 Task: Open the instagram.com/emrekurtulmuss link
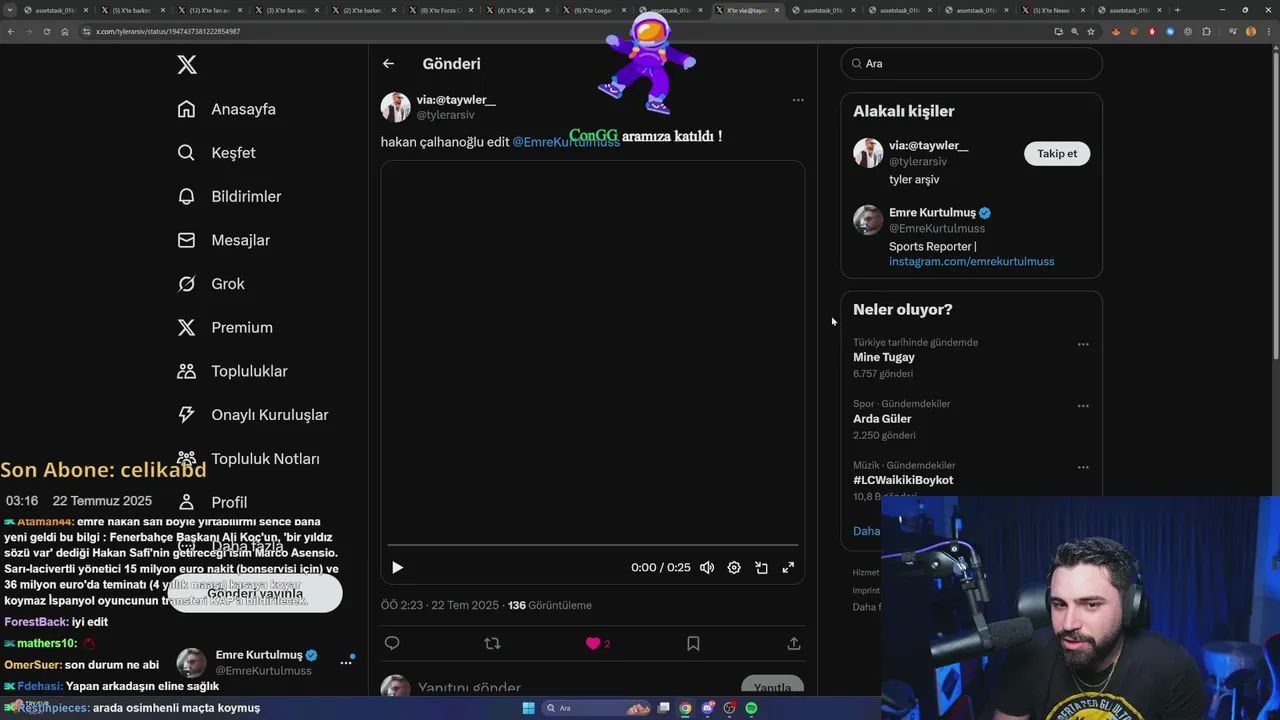pos(971,261)
